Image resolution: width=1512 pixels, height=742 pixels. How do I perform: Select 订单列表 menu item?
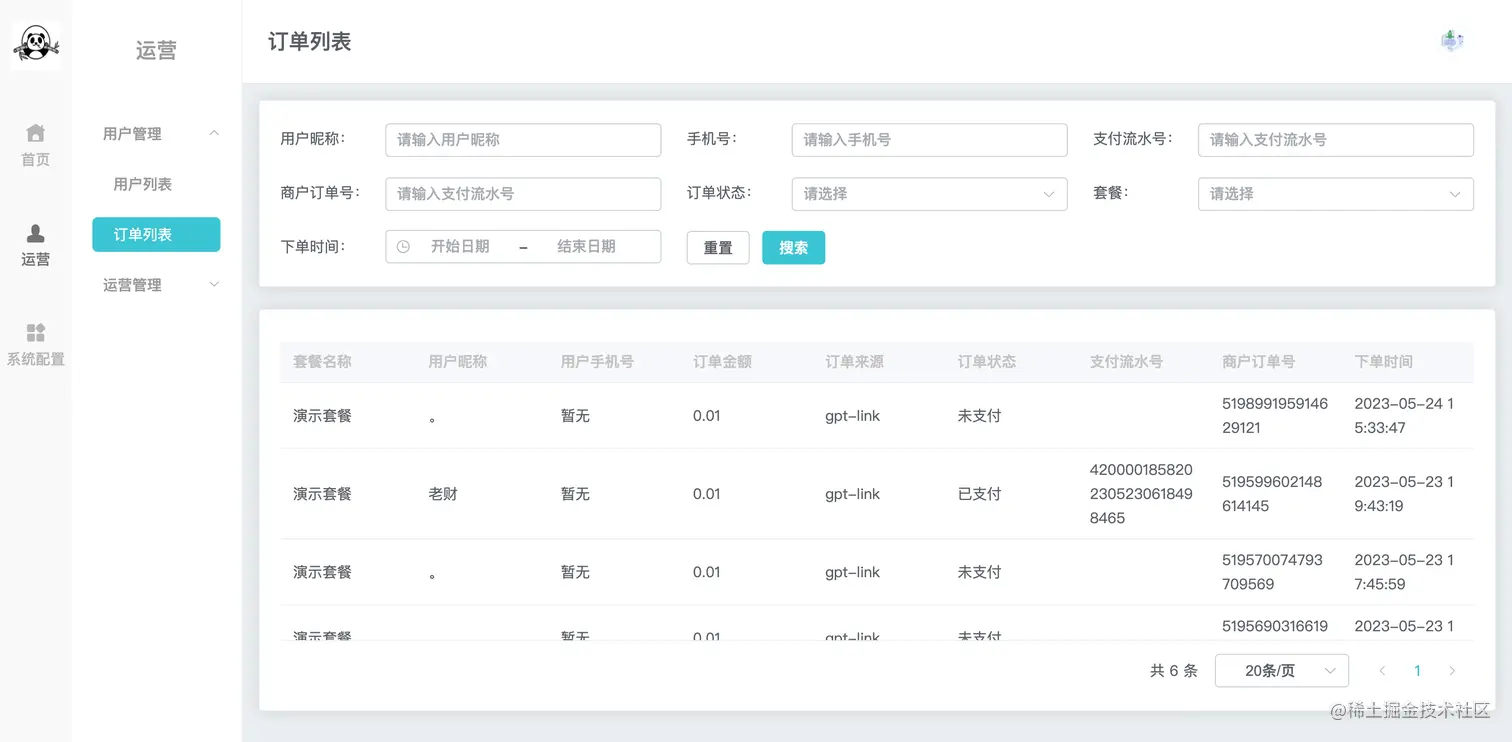pos(156,235)
